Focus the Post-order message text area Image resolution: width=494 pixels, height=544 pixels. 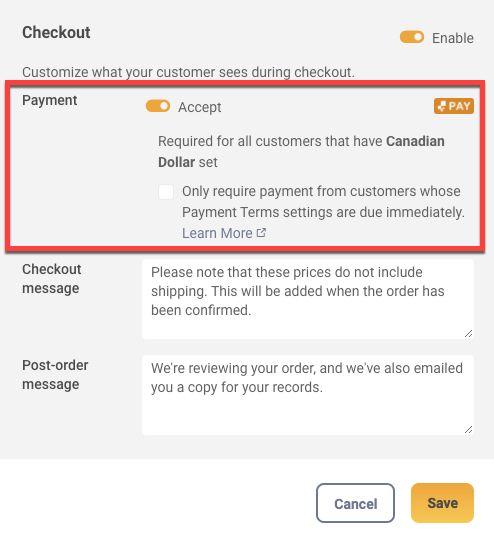pos(308,395)
